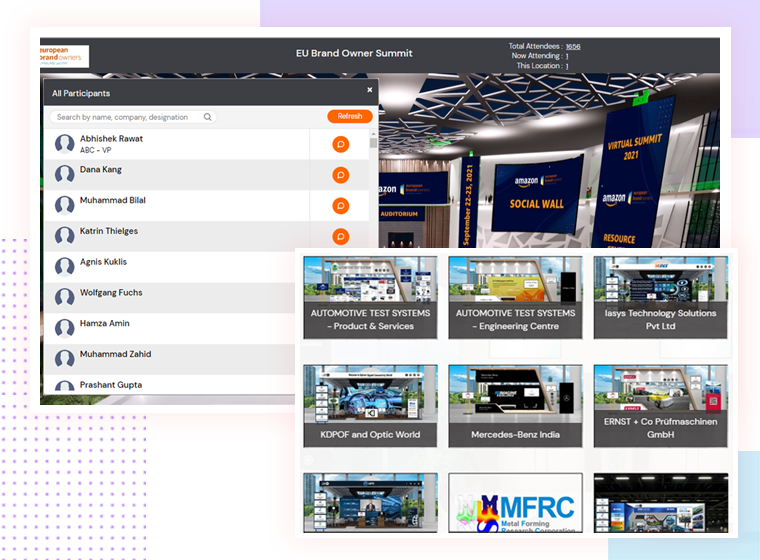This screenshot has width=760, height=560.
Task: Open the total attendees count link
Action: pos(572,46)
